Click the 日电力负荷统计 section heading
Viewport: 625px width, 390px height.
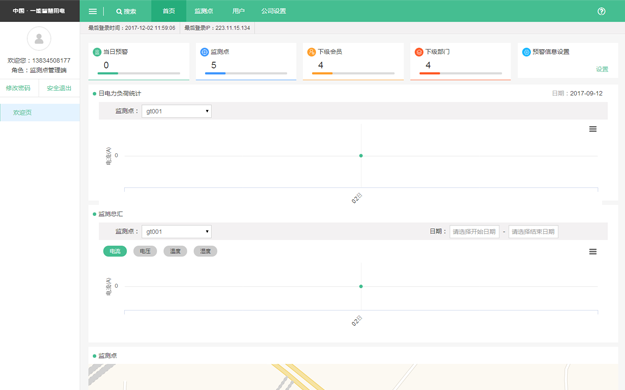[120, 93]
